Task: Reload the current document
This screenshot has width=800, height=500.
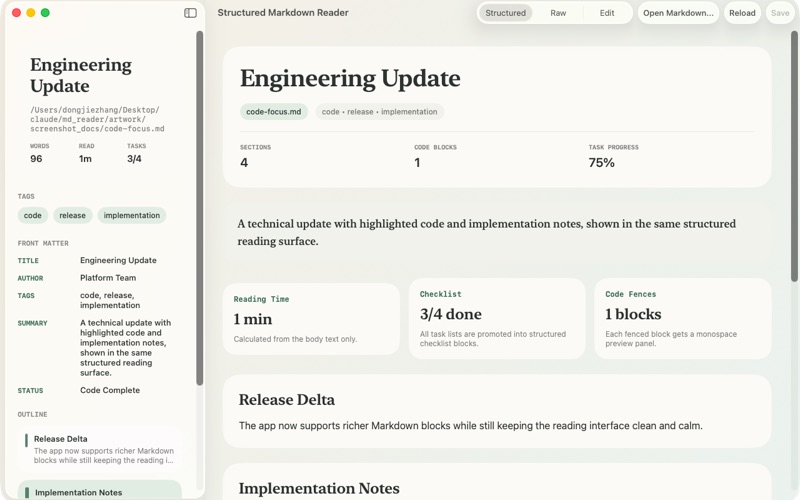Action: click(742, 13)
